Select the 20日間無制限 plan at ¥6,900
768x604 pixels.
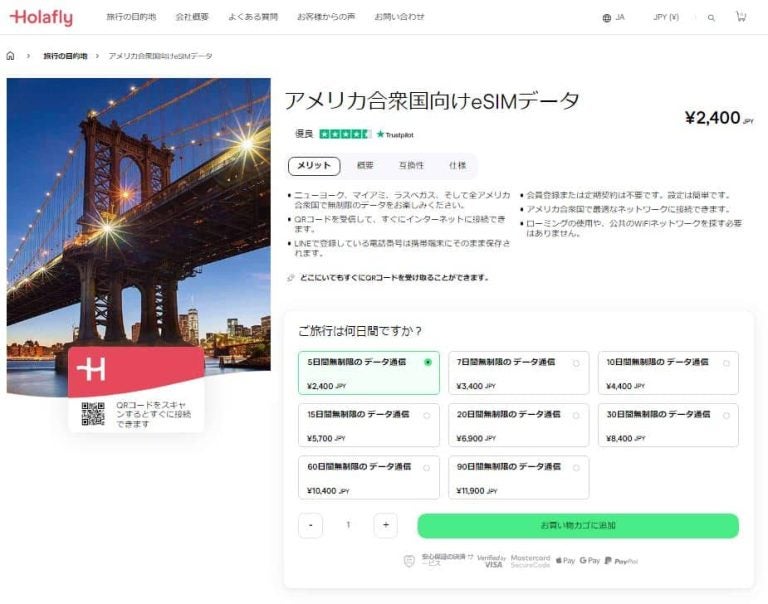[519, 425]
